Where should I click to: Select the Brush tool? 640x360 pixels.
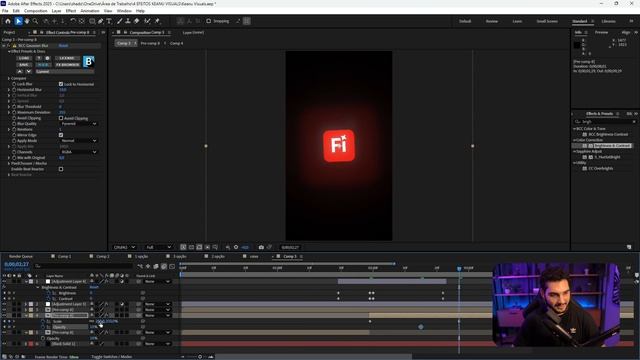coord(120,21)
